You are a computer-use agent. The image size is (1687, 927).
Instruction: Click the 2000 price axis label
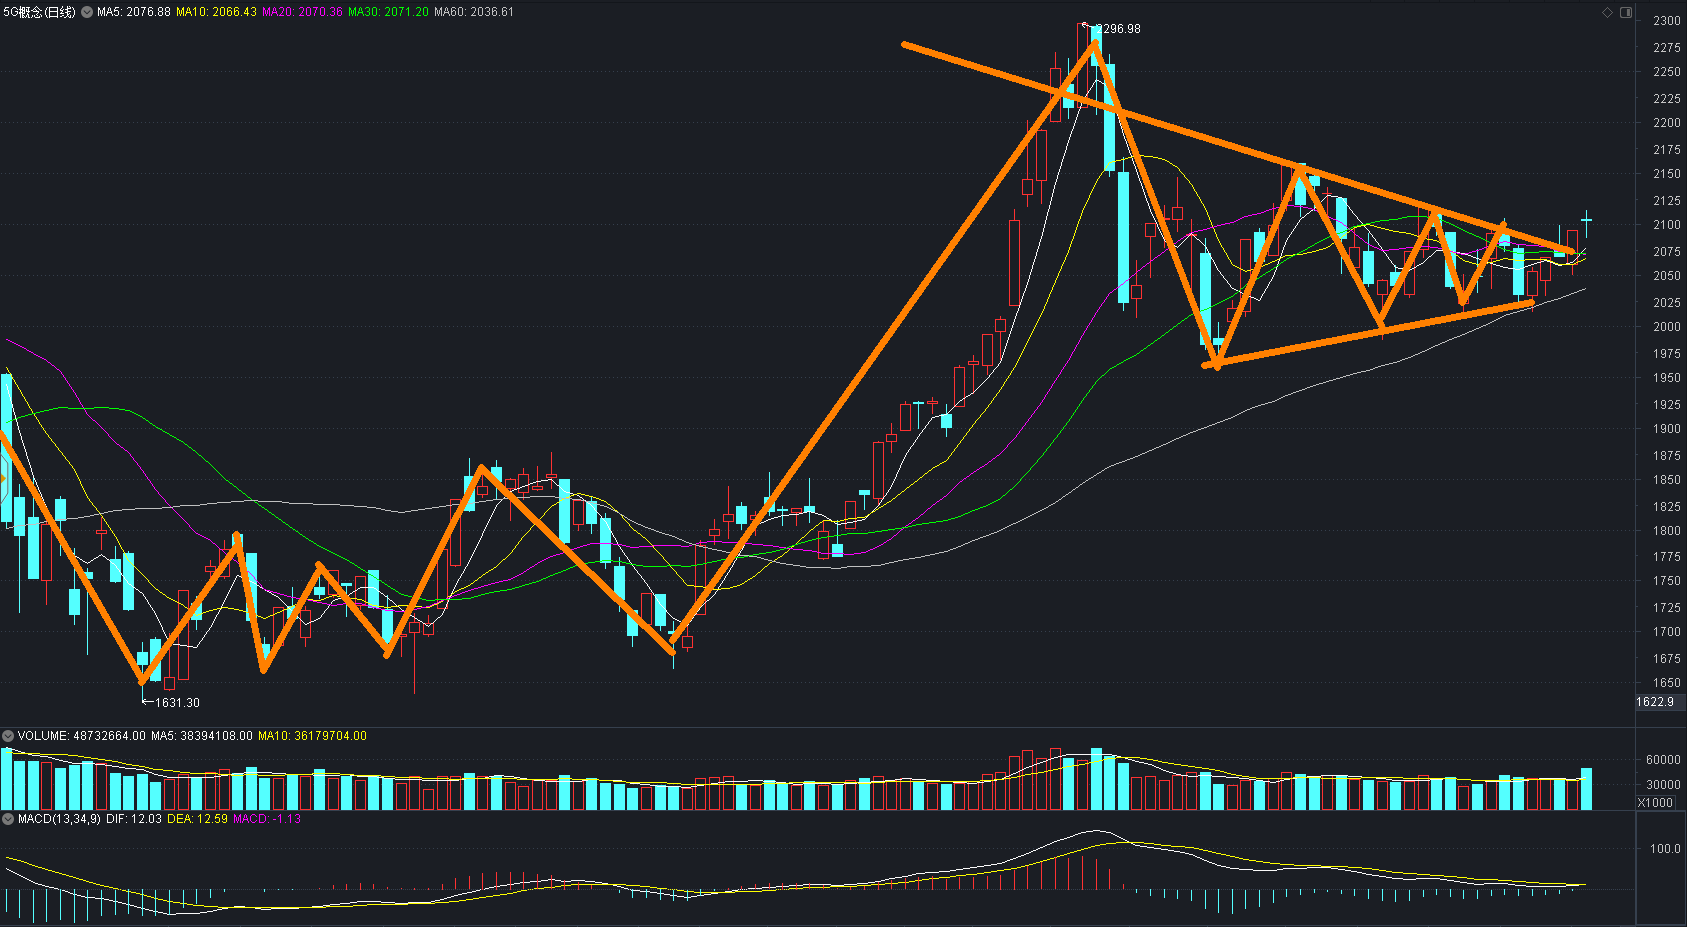[1667, 327]
